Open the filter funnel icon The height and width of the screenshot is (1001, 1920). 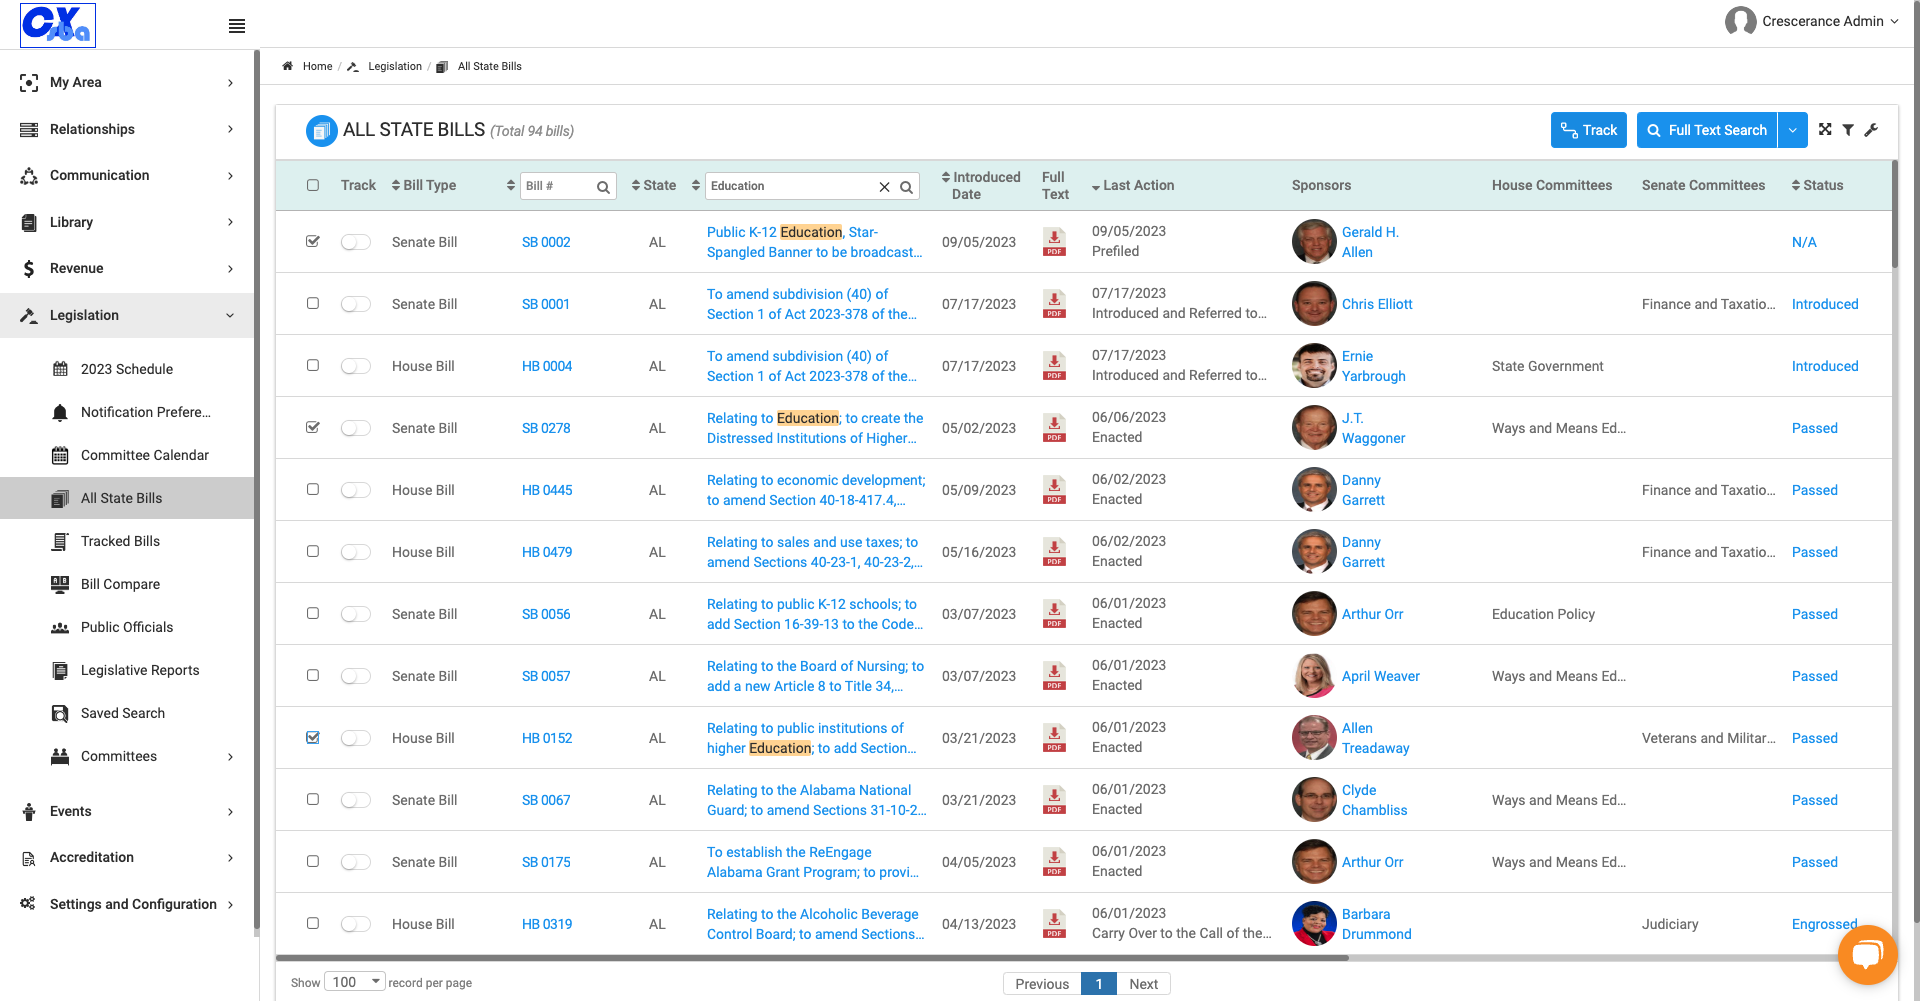[1848, 130]
